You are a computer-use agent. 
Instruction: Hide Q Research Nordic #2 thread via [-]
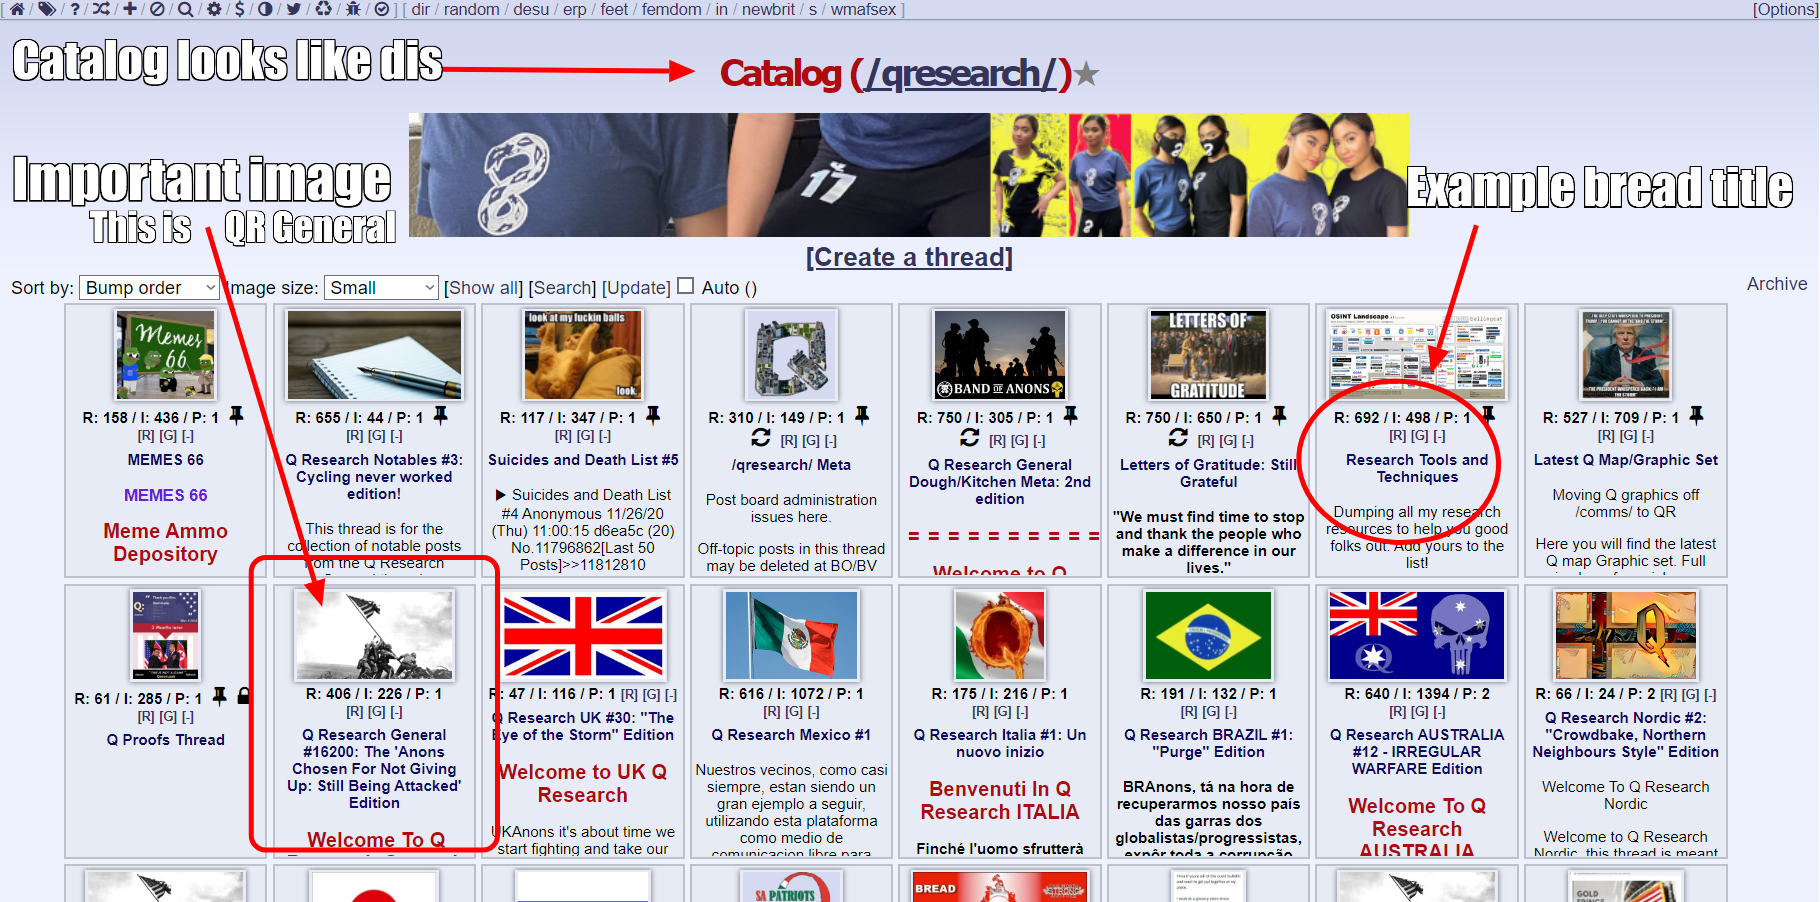[1711, 695]
